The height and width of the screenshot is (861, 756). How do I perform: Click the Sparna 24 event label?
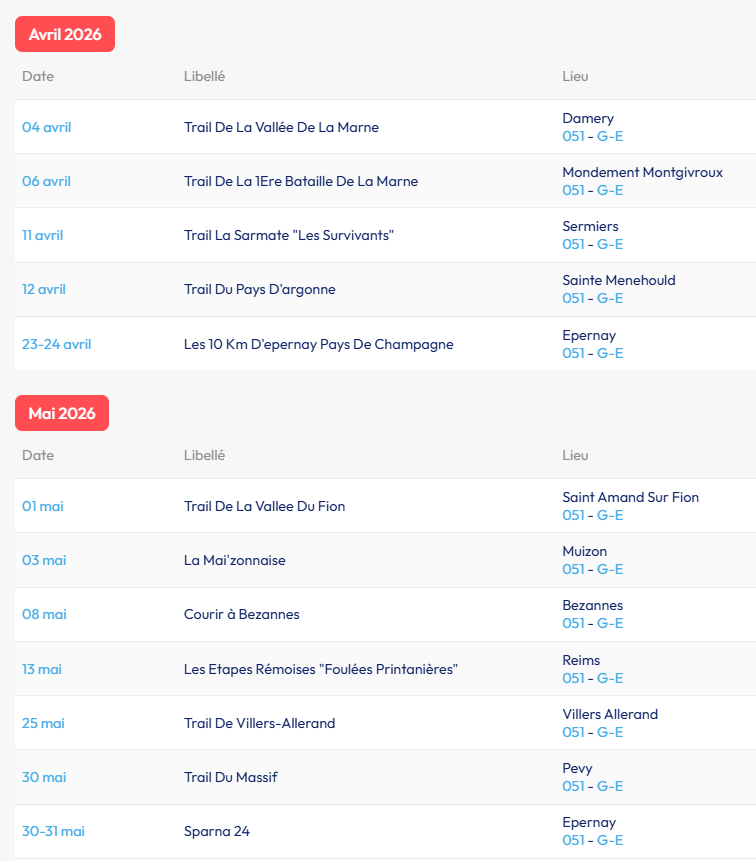click(x=217, y=831)
